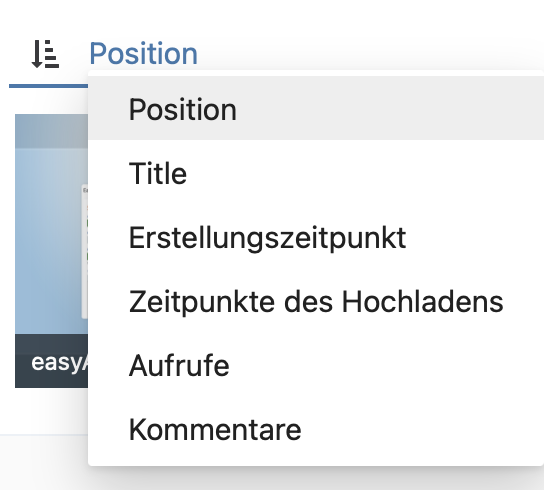Select Position in the sort menu
This screenshot has width=544, height=490.
316,109
